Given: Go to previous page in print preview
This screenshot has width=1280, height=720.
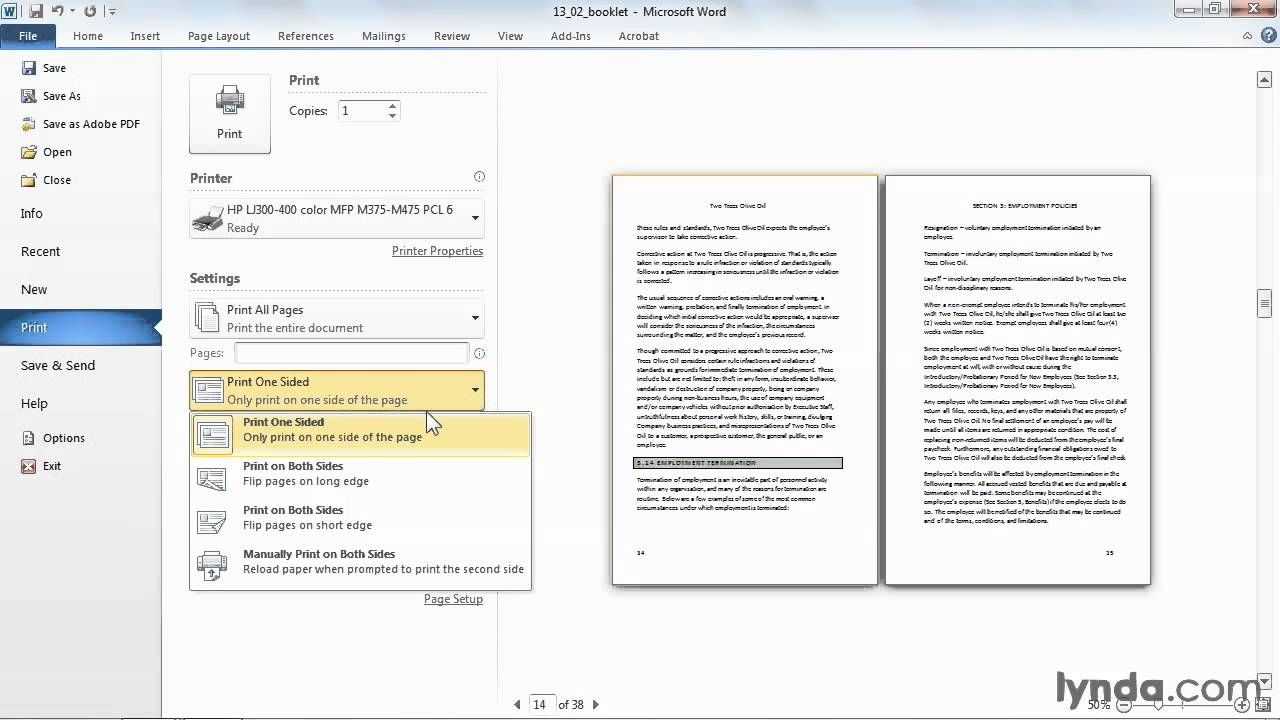Looking at the screenshot, I should [x=517, y=705].
